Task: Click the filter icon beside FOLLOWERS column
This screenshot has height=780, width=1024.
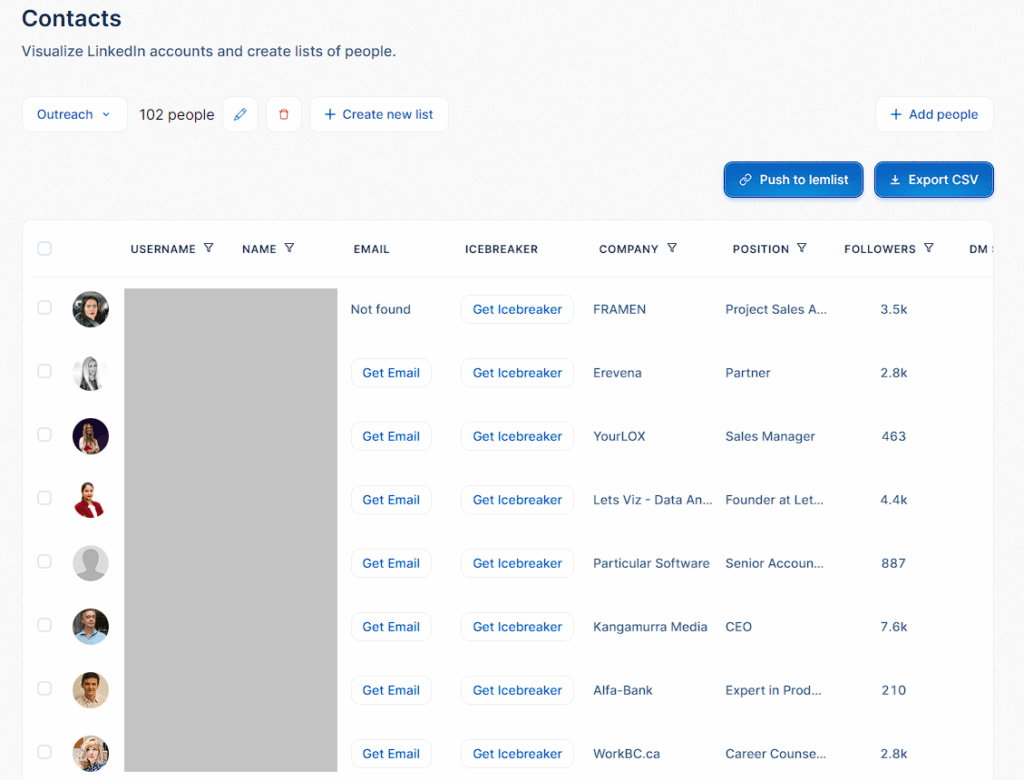Action: [x=929, y=248]
